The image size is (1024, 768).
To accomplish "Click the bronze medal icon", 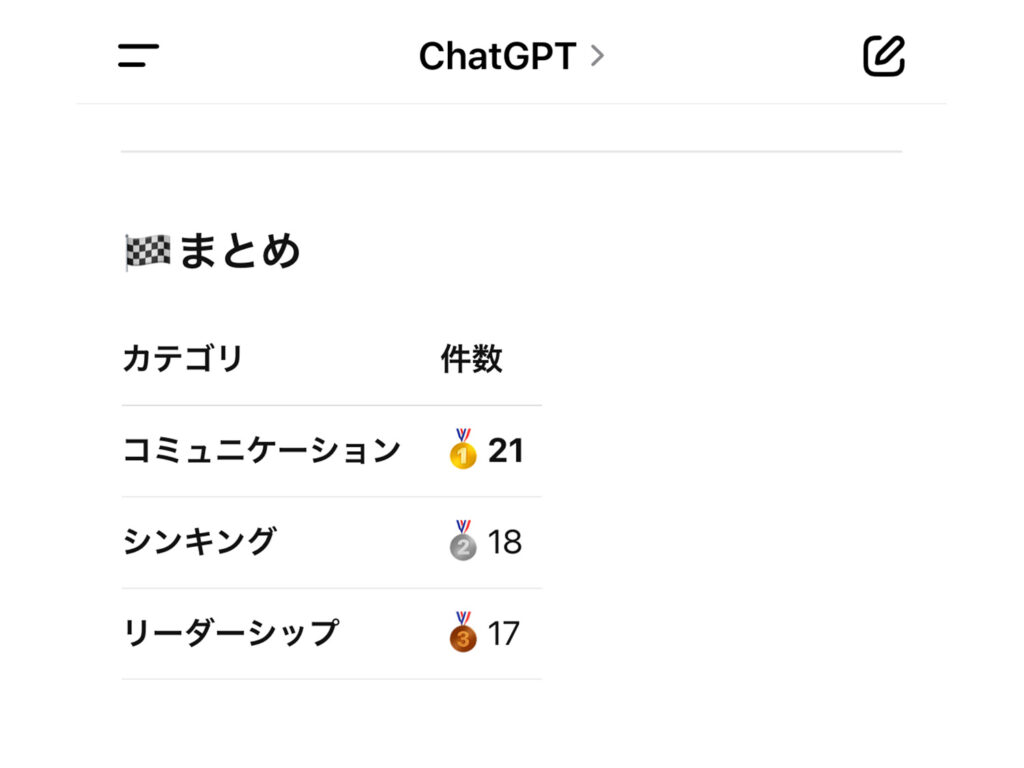I will [x=463, y=632].
